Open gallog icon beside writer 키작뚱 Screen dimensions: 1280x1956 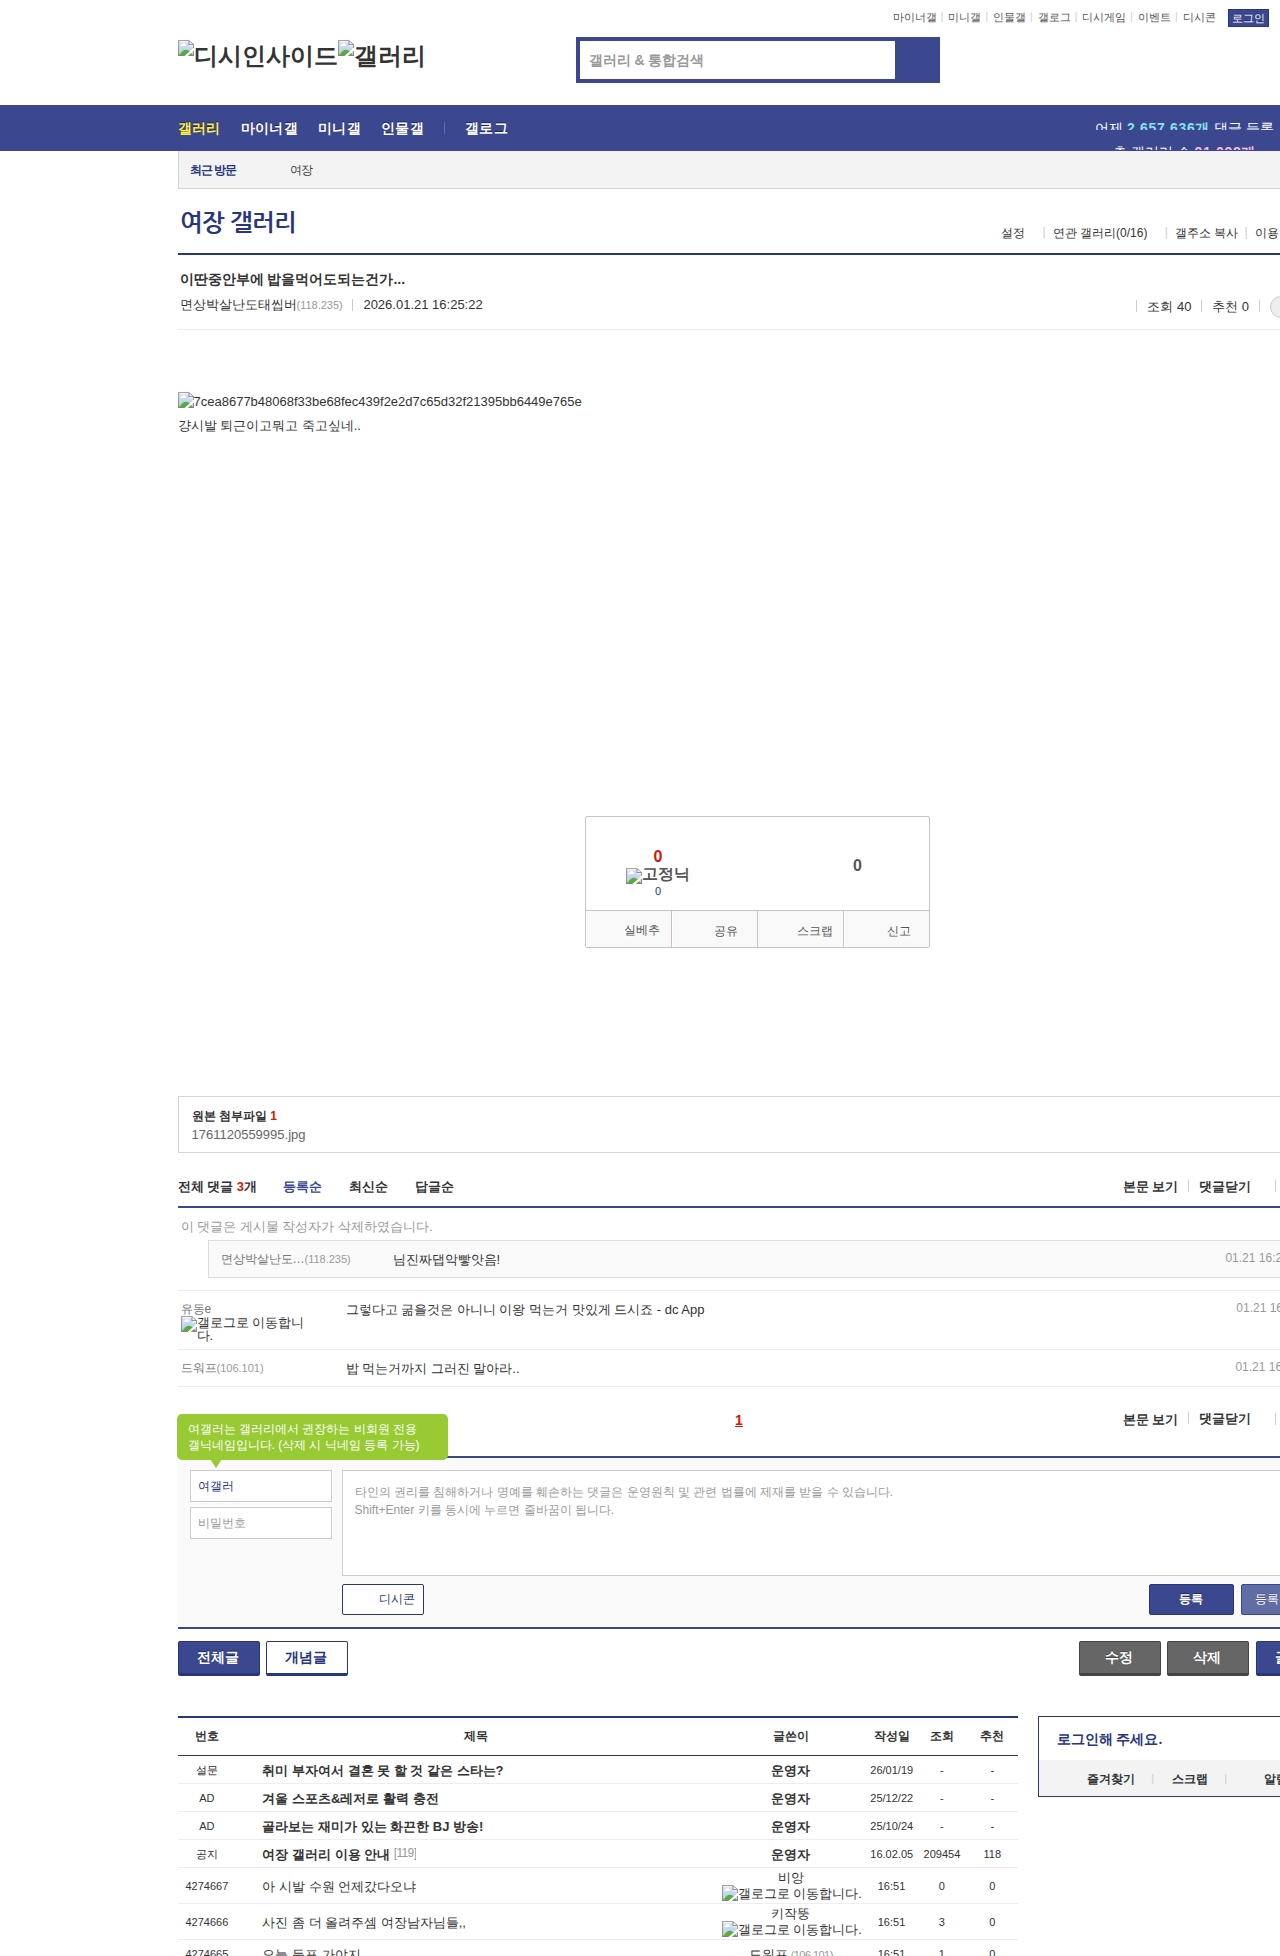[x=792, y=1929]
